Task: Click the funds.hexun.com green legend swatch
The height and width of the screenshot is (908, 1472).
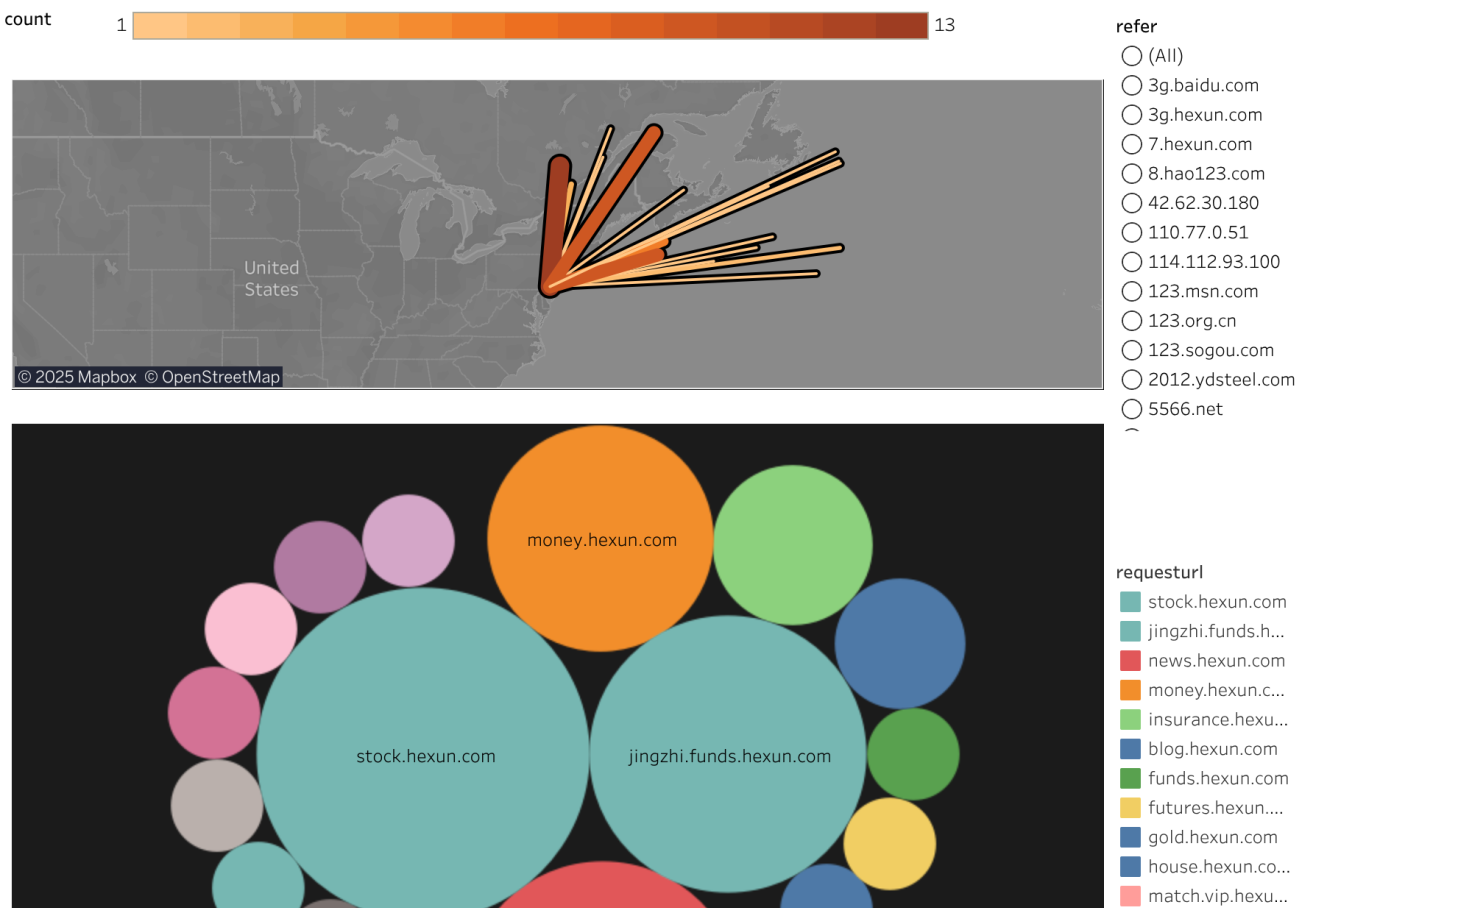Action: click(1131, 778)
